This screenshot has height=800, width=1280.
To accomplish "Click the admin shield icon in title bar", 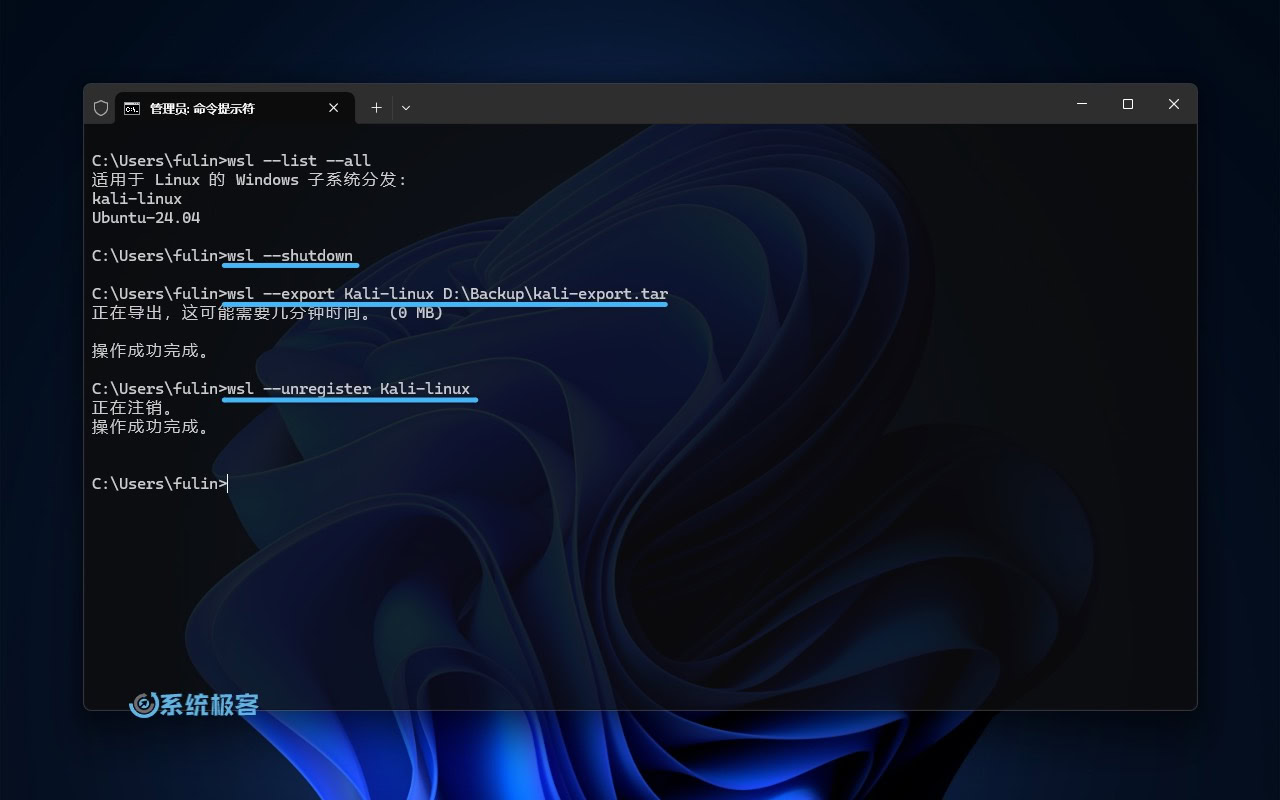I will pos(101,108).
